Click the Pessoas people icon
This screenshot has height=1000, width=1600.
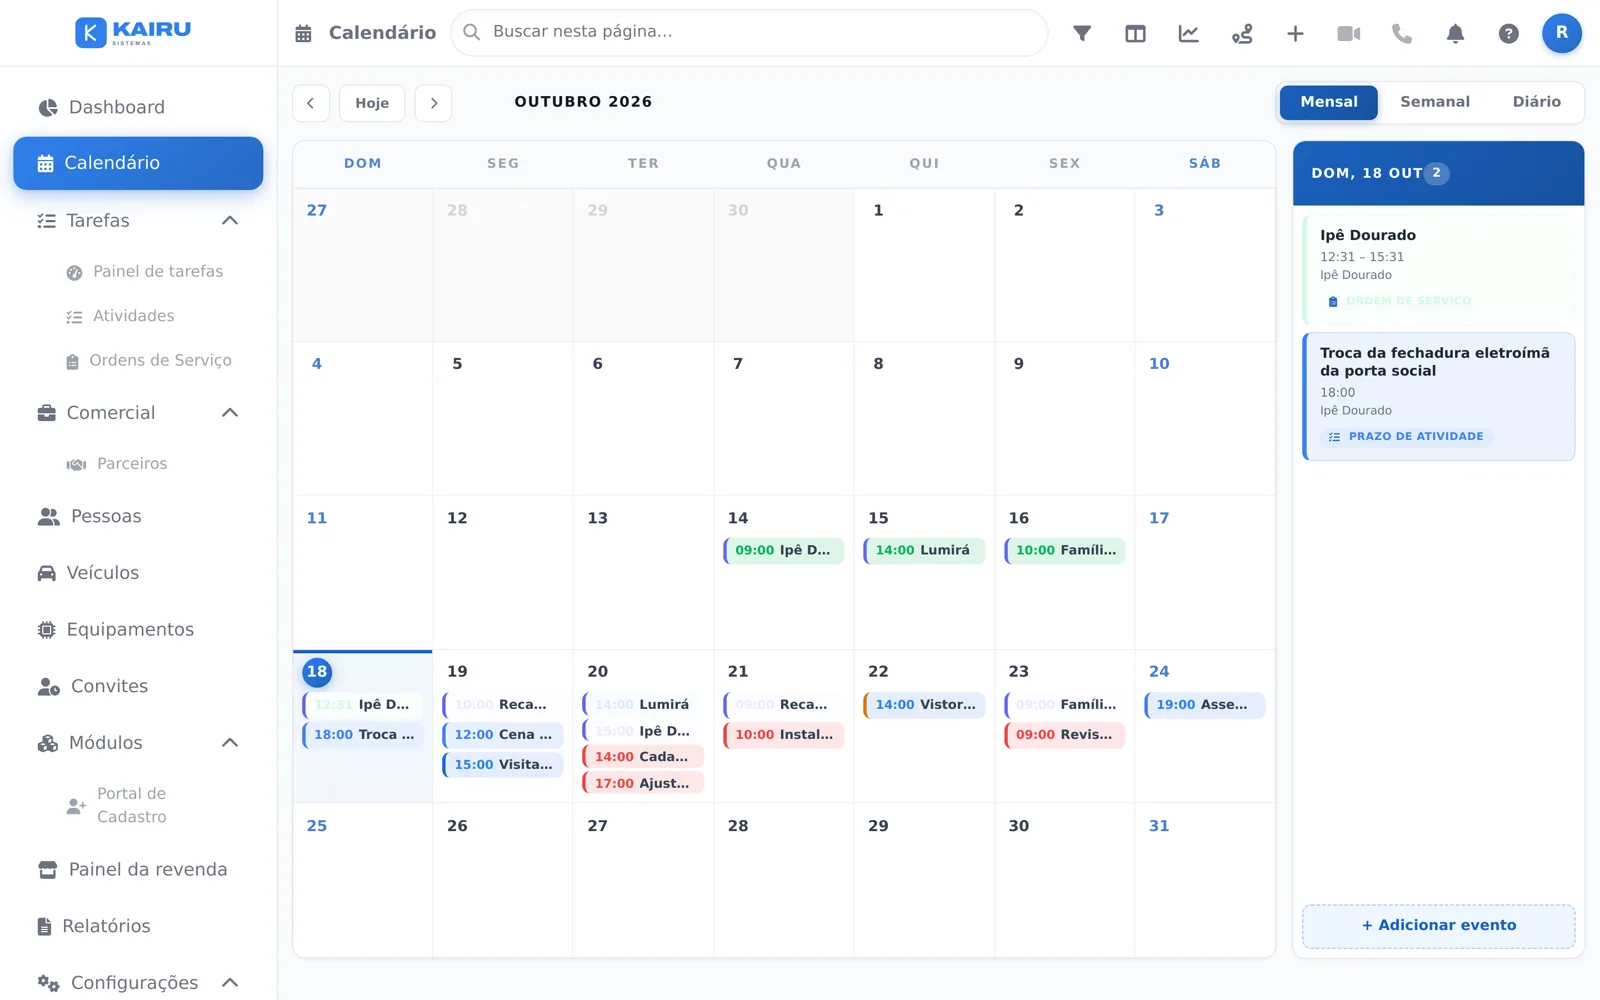click(x=48, y=517)
